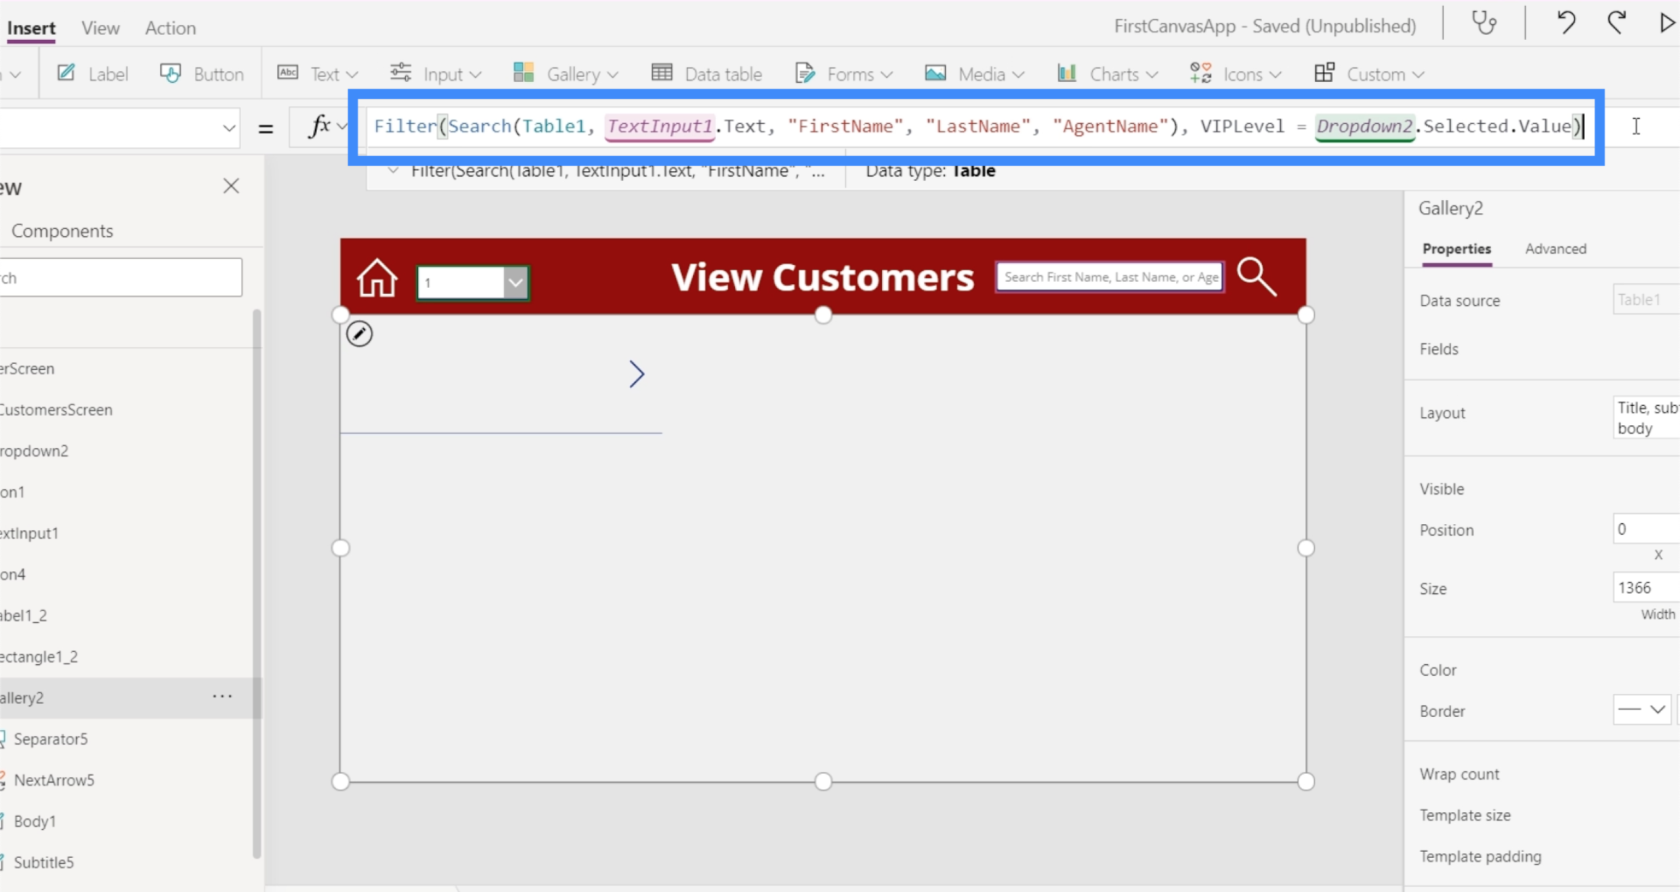This screenshot has height=892, width=1680.
Task: Insert a Label control
Action: (92, 74)
